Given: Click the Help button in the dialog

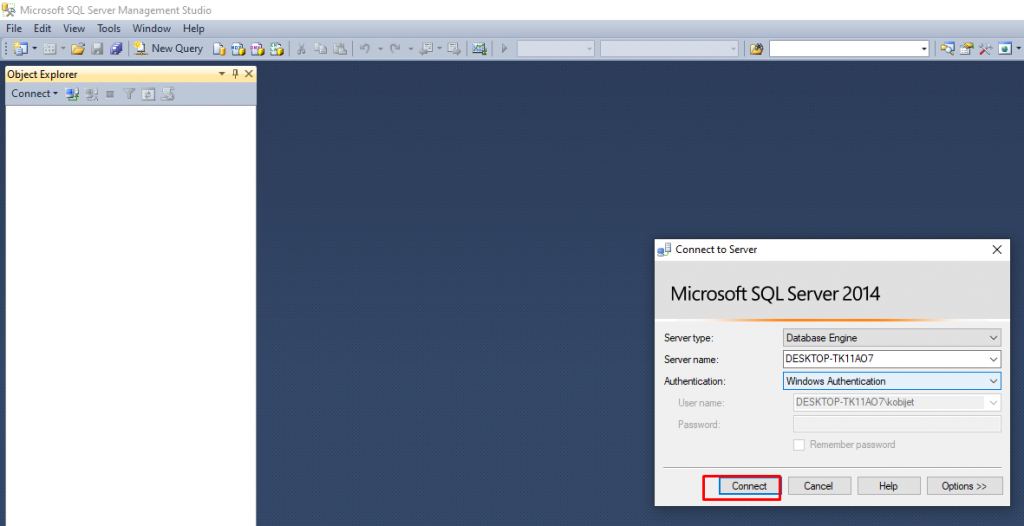Looking at the screenshot, I should (888, 486).
